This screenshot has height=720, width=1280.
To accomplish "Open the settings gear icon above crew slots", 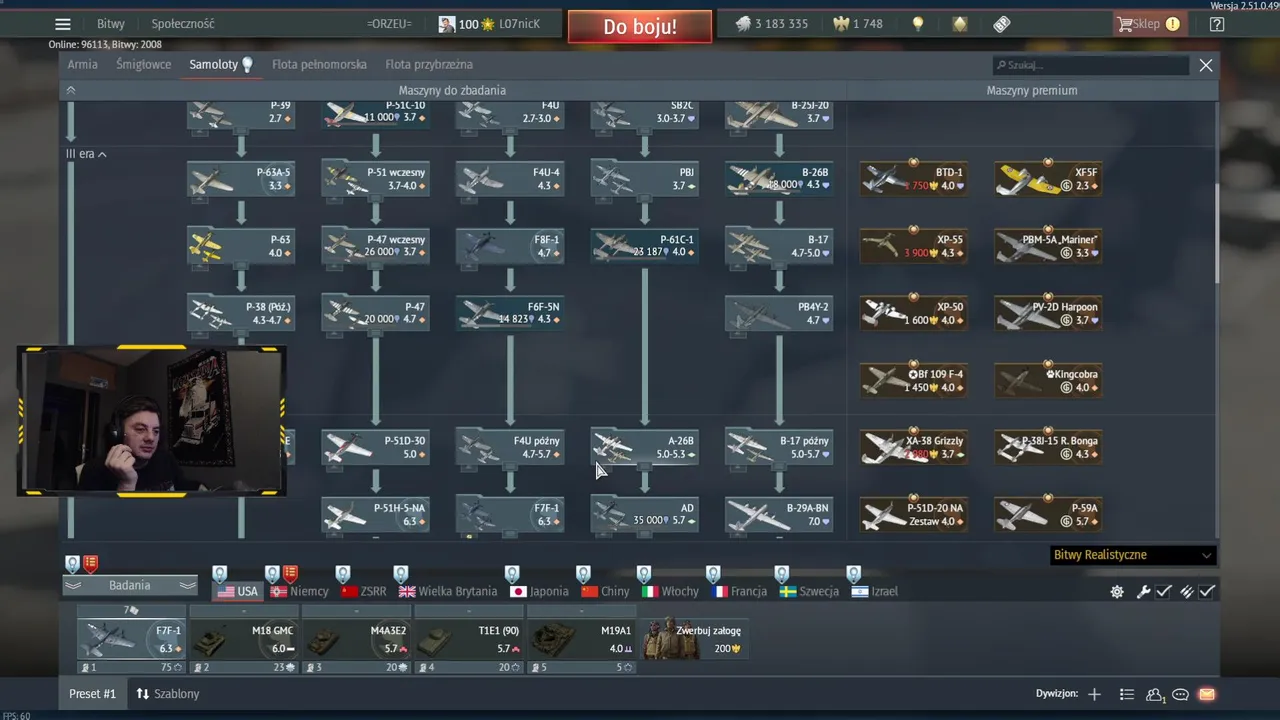I will tap(1117, 591).
